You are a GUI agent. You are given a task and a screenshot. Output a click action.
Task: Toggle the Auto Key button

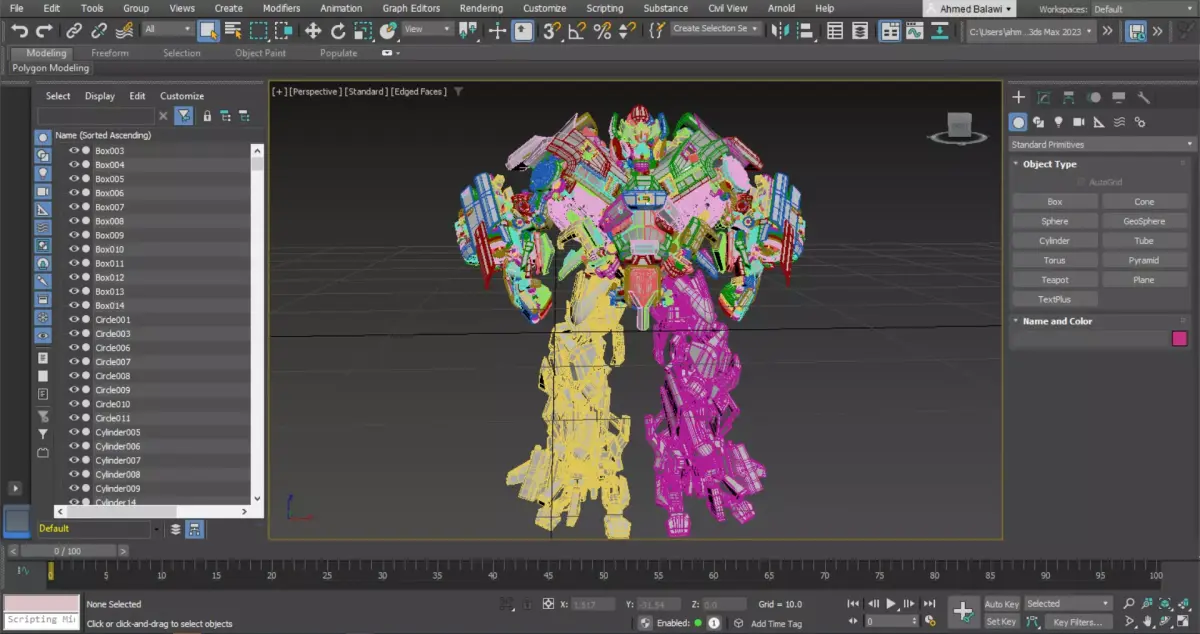[1002, 604]
